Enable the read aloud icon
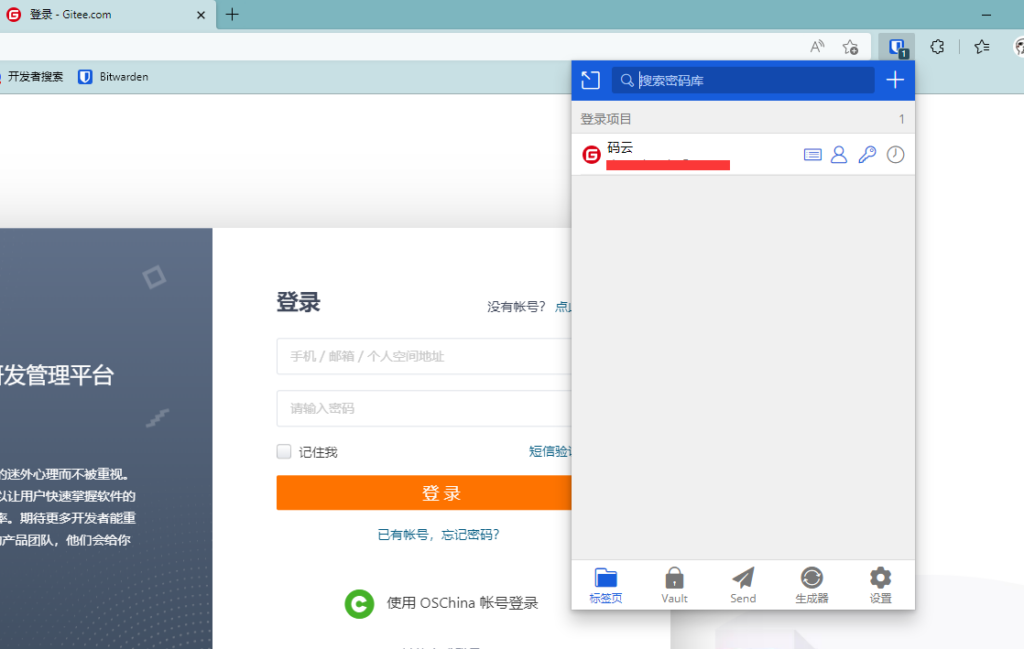1024x649 pixels. 817,46
